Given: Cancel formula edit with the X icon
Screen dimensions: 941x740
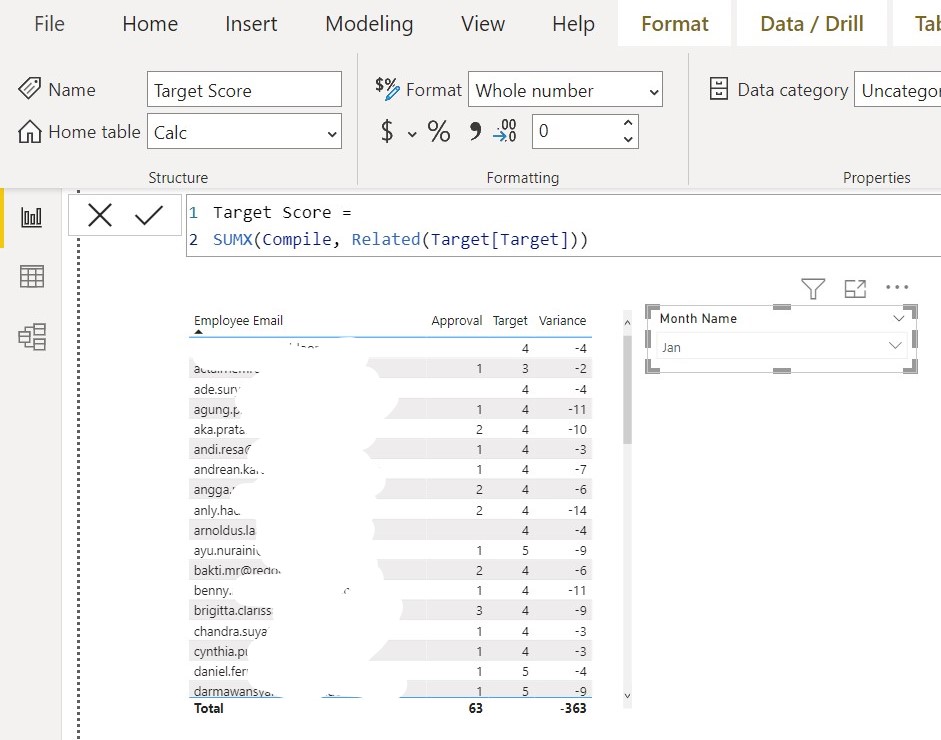Looking at the screenshot, I should pyautogui.click(x=100, y=215).
